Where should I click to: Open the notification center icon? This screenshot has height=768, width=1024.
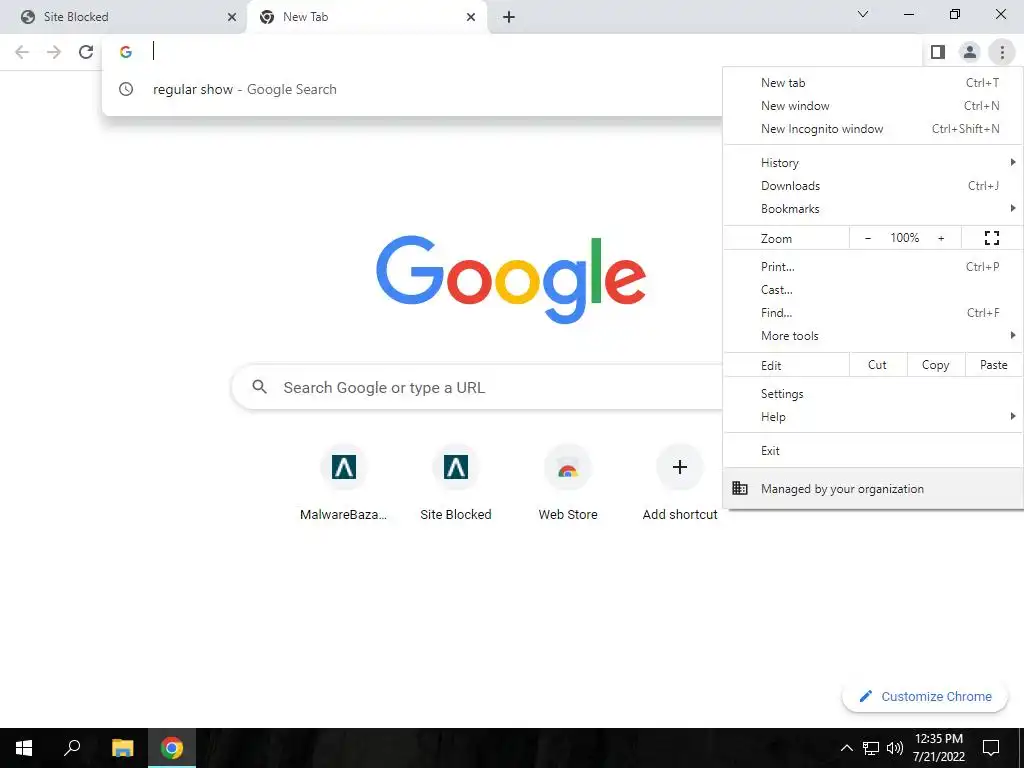991,748
